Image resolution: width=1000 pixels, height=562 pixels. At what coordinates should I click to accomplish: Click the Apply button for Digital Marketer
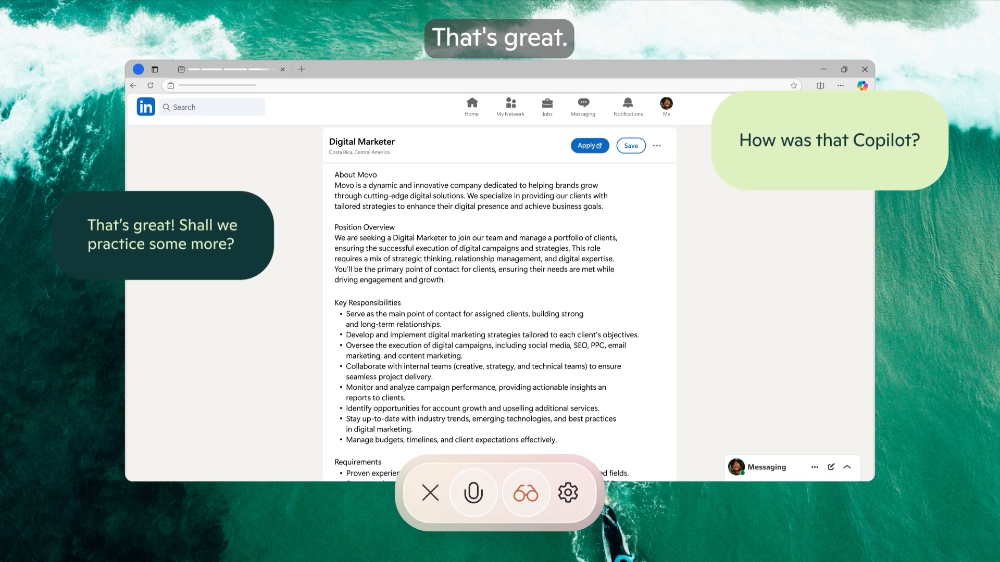coord(590,146)
